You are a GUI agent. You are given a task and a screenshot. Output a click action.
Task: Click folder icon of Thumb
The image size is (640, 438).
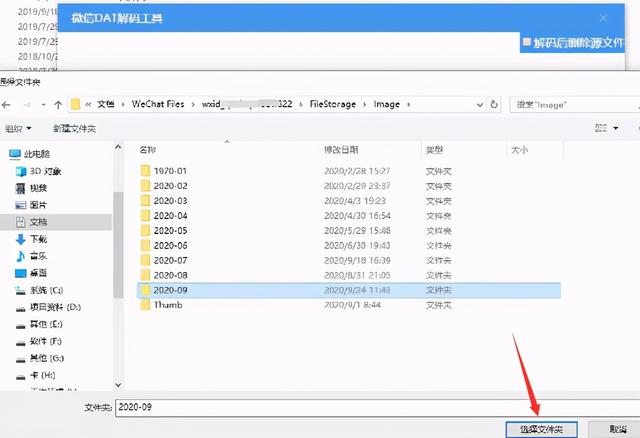[x=145, y=305]
